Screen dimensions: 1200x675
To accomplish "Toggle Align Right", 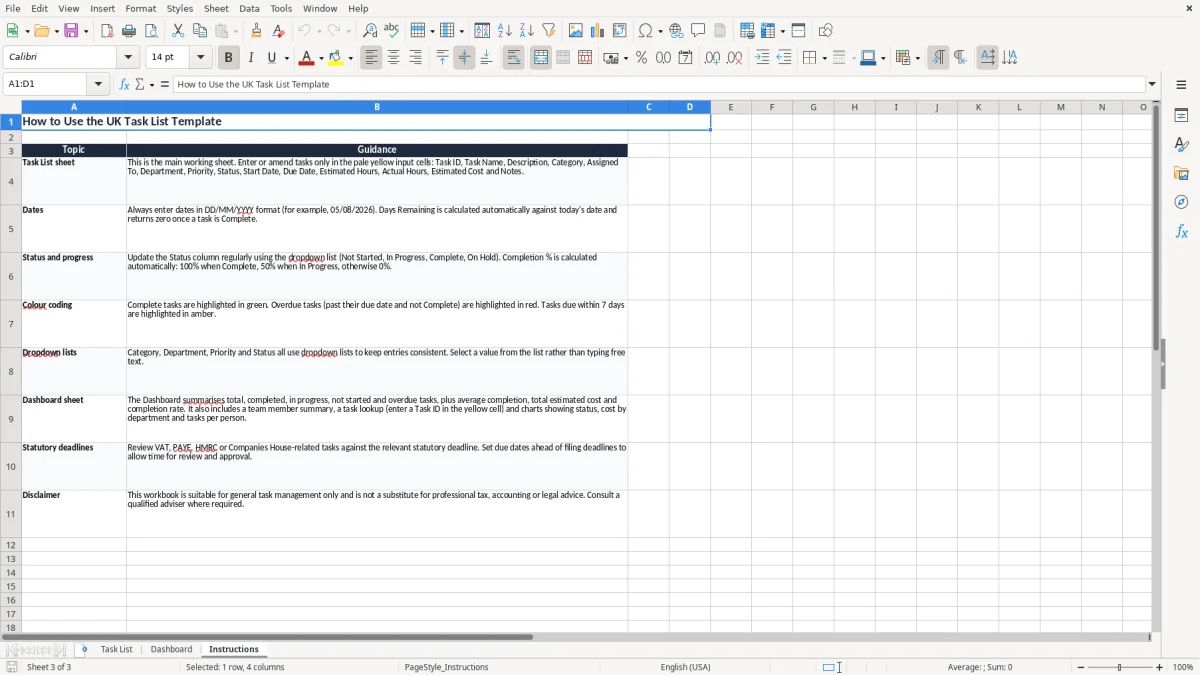I will pos(416,58).
